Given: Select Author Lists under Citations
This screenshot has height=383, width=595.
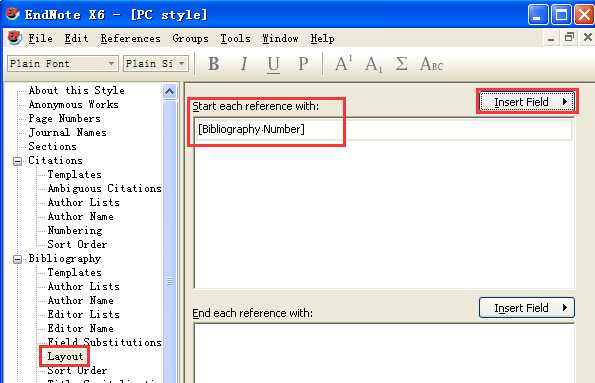Looking at the screenshot, I should click(83, 203).
